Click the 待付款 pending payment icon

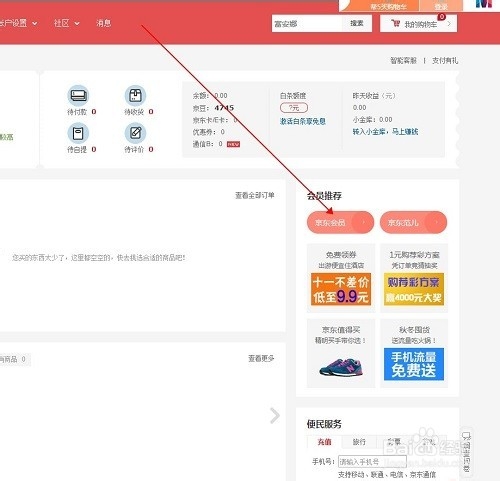[x=78, y=95]
